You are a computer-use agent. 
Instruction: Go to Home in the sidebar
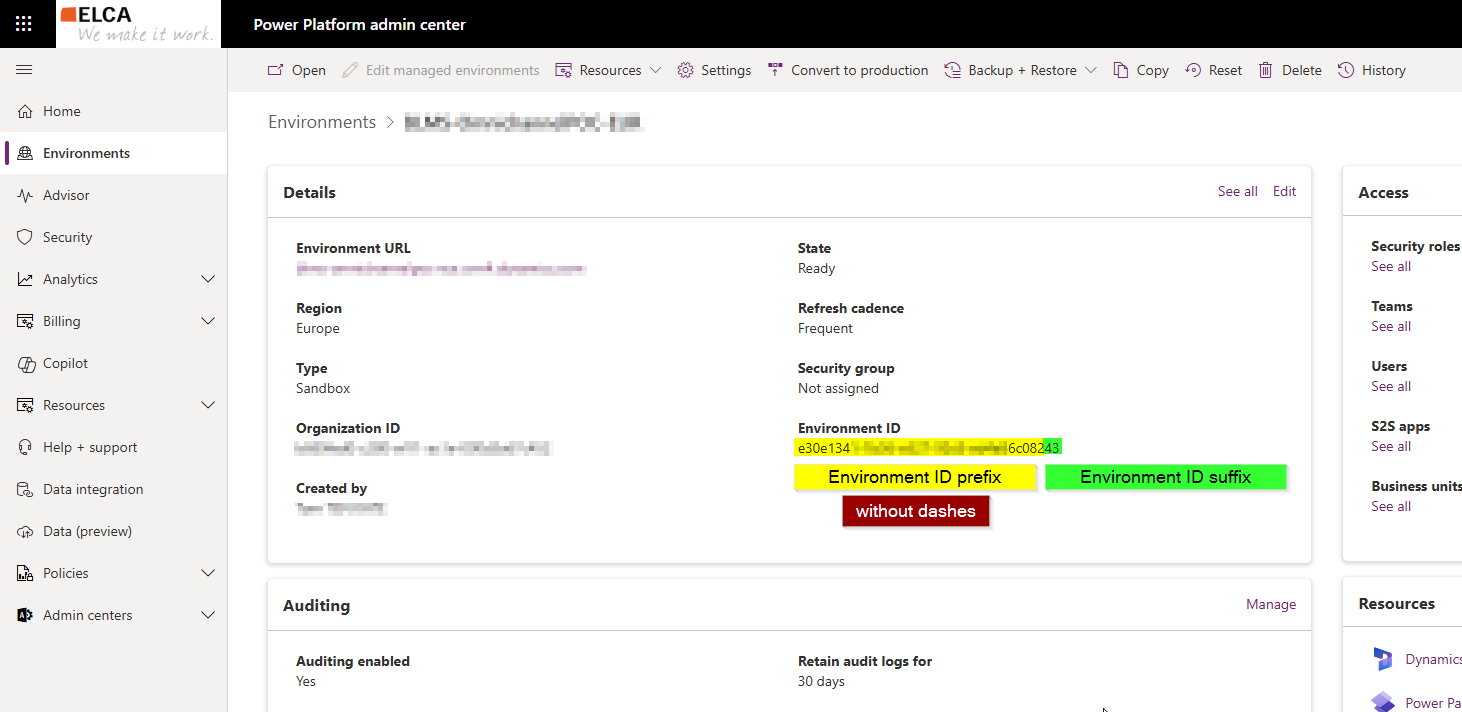(114, 111)
